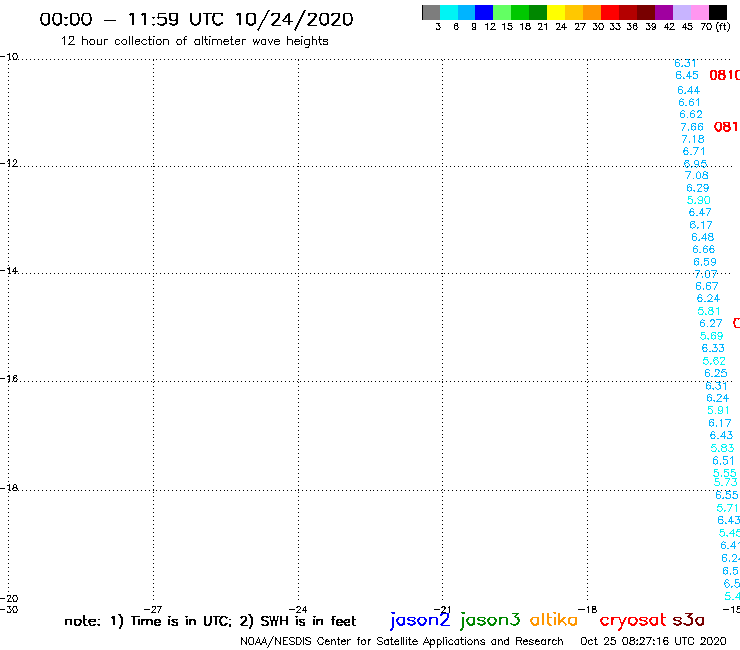The width and height of the screenshot is (740, 650).
Task: Click wave height value 6.45
Action: click(687, 76)
